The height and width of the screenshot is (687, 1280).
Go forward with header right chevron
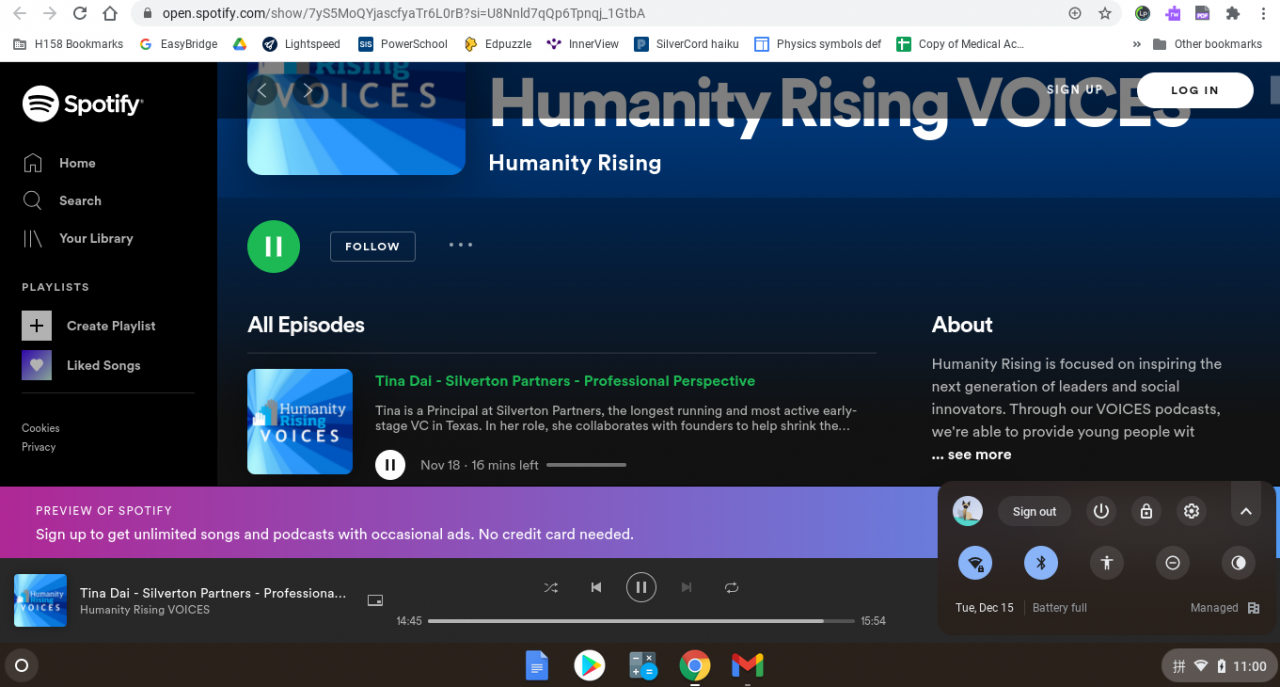[308, 91]
